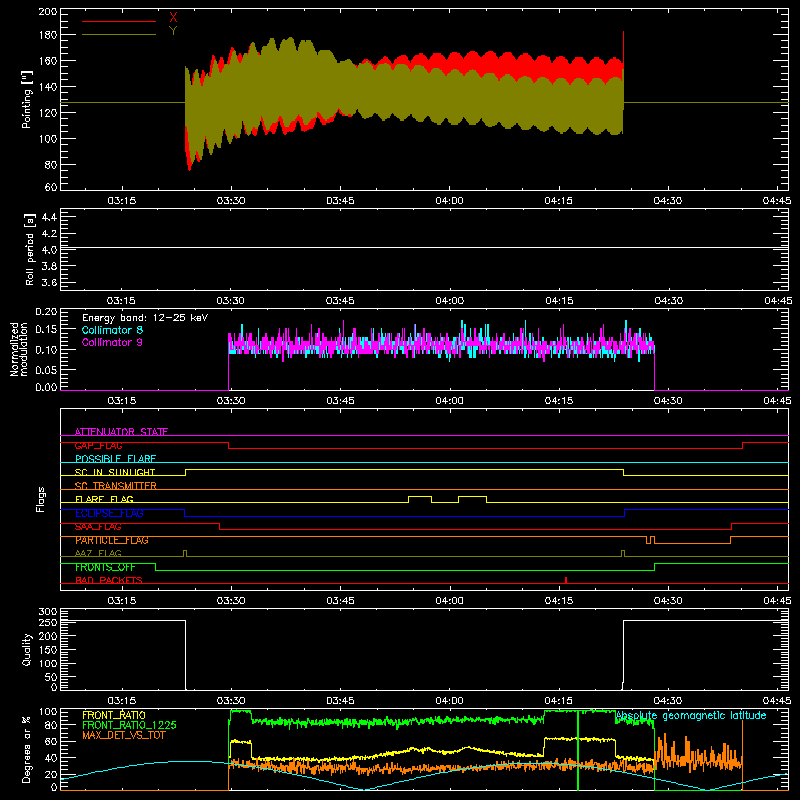Select the Normalized modulation axis title
800x800 pixels.
(x=19, y=349)
